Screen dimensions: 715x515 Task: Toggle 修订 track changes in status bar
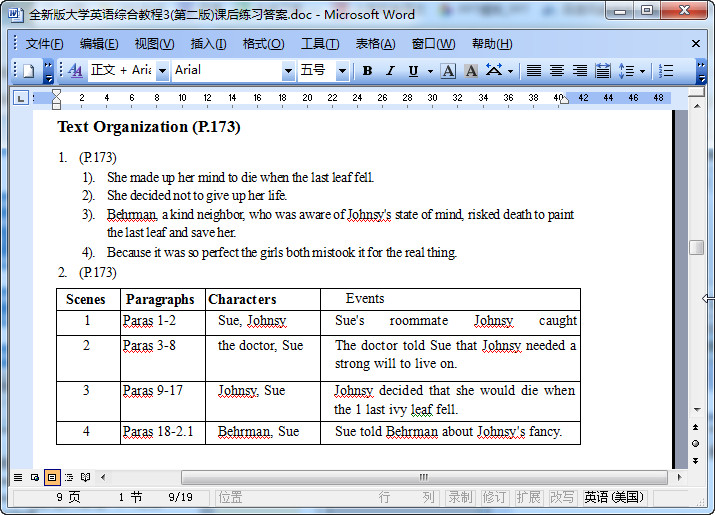pyautogui.click(x=494, y=497)
